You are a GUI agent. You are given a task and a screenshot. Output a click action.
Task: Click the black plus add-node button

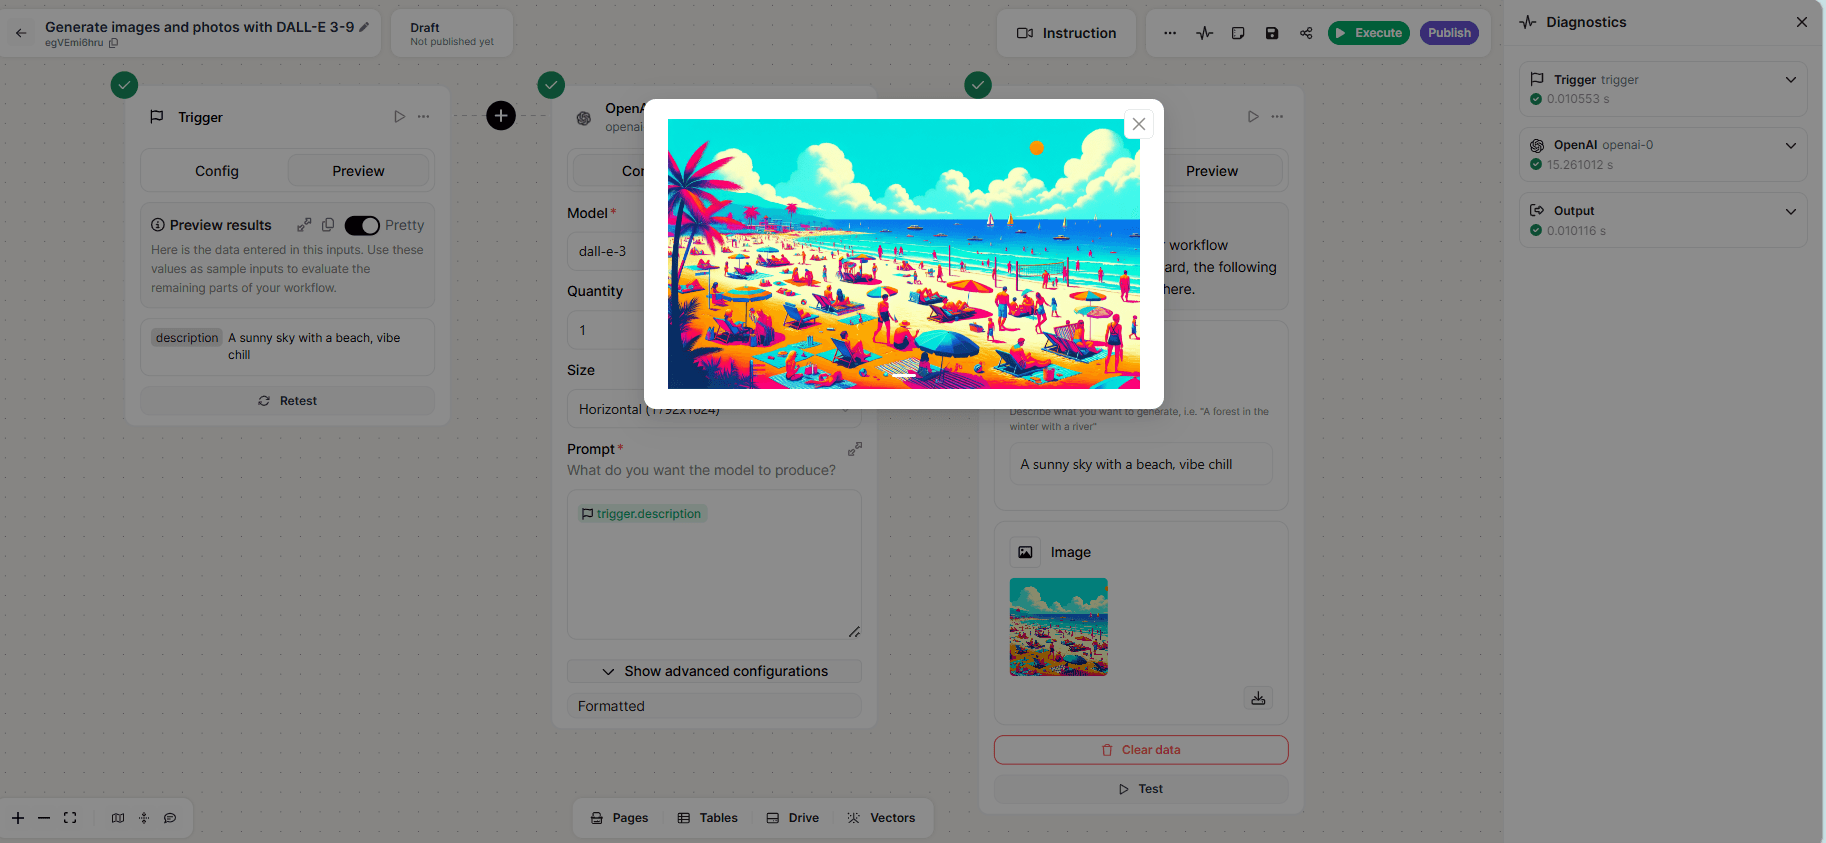(x=501, y=116)
